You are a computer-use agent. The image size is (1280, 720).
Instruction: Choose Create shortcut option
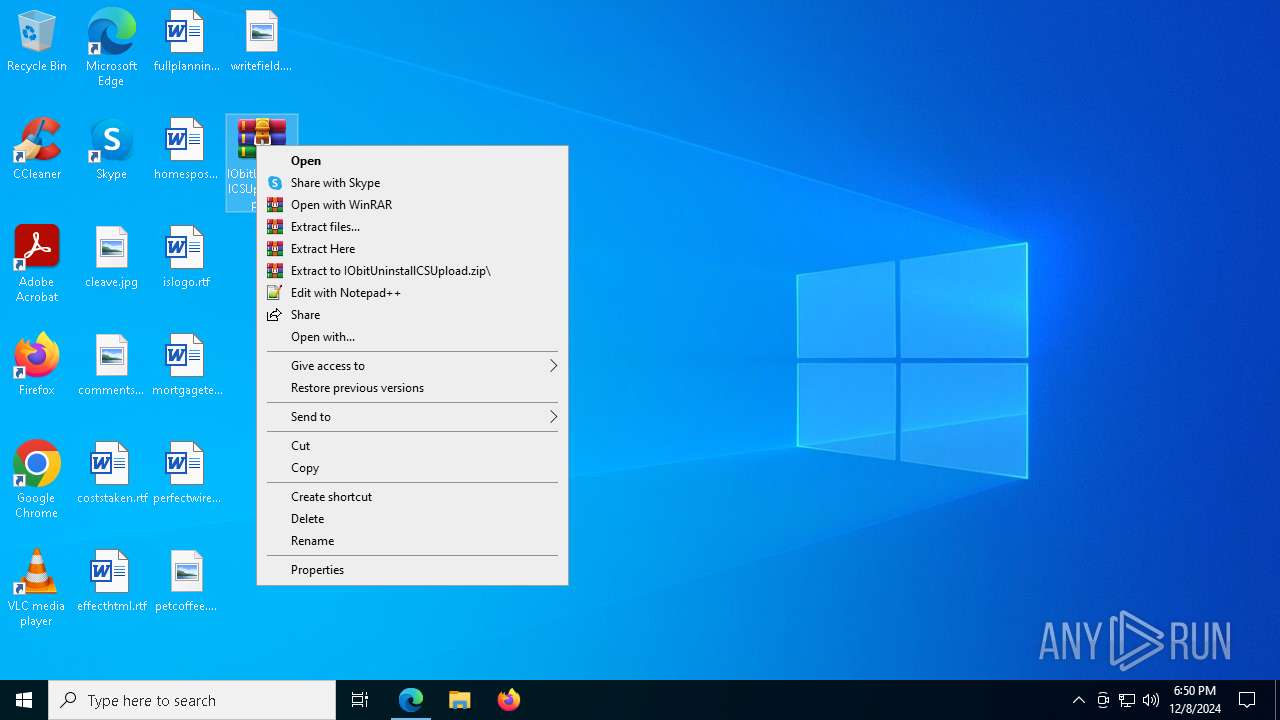coord(412,497)
